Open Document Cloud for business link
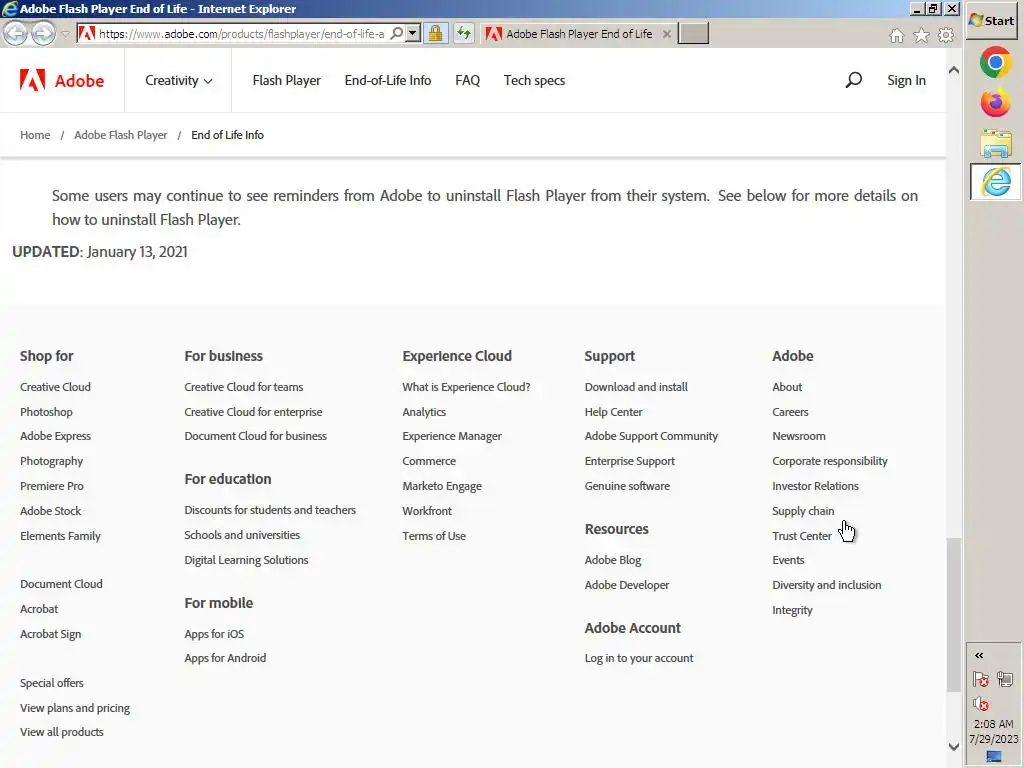This screenshot has height=768, width=1024. tap(255, 436)
